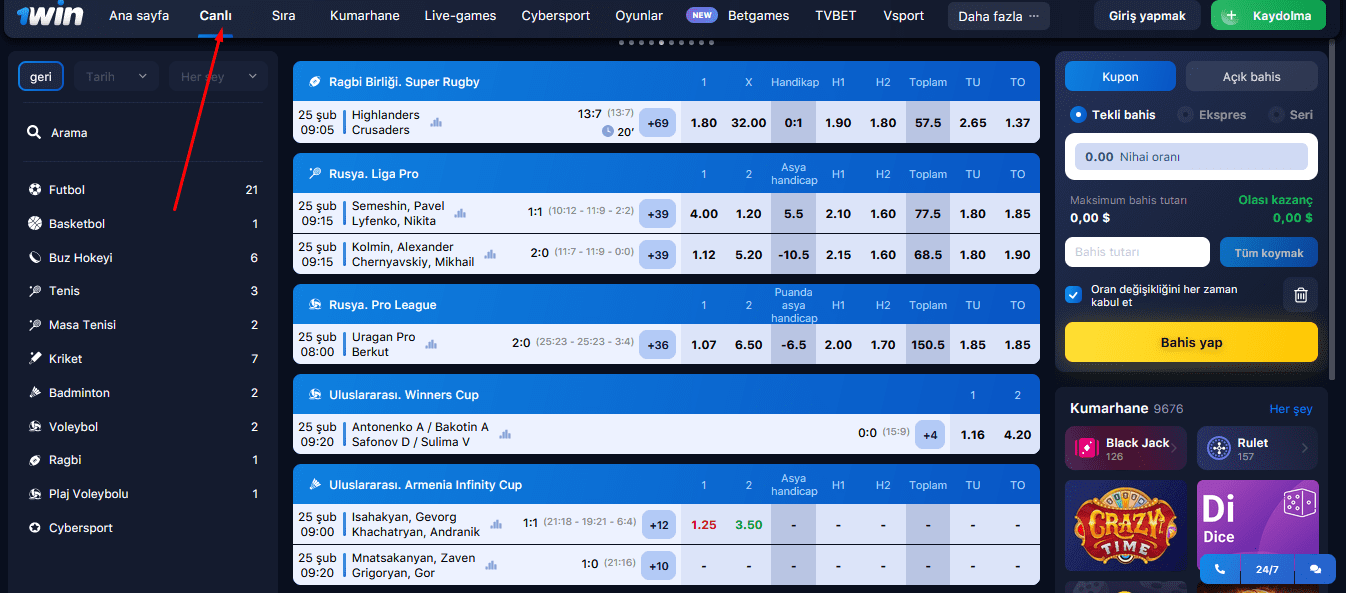Select odds 1.80 on Highlanders win
The width and height of the screenshot is (1346, 593).
tap(704, 123)
